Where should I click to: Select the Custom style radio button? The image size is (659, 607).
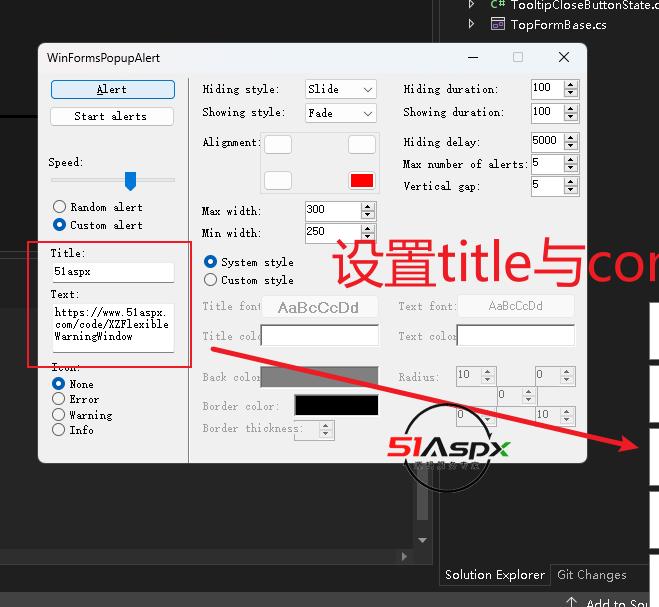pyautogui.click(x=211, y=280)
